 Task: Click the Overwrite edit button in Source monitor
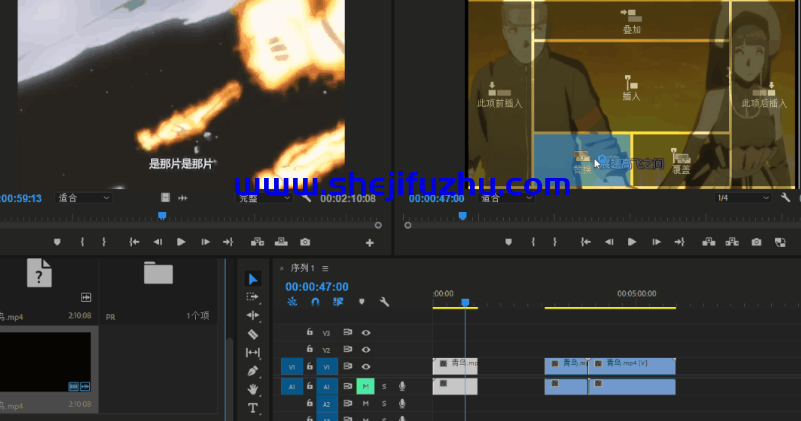281,242
